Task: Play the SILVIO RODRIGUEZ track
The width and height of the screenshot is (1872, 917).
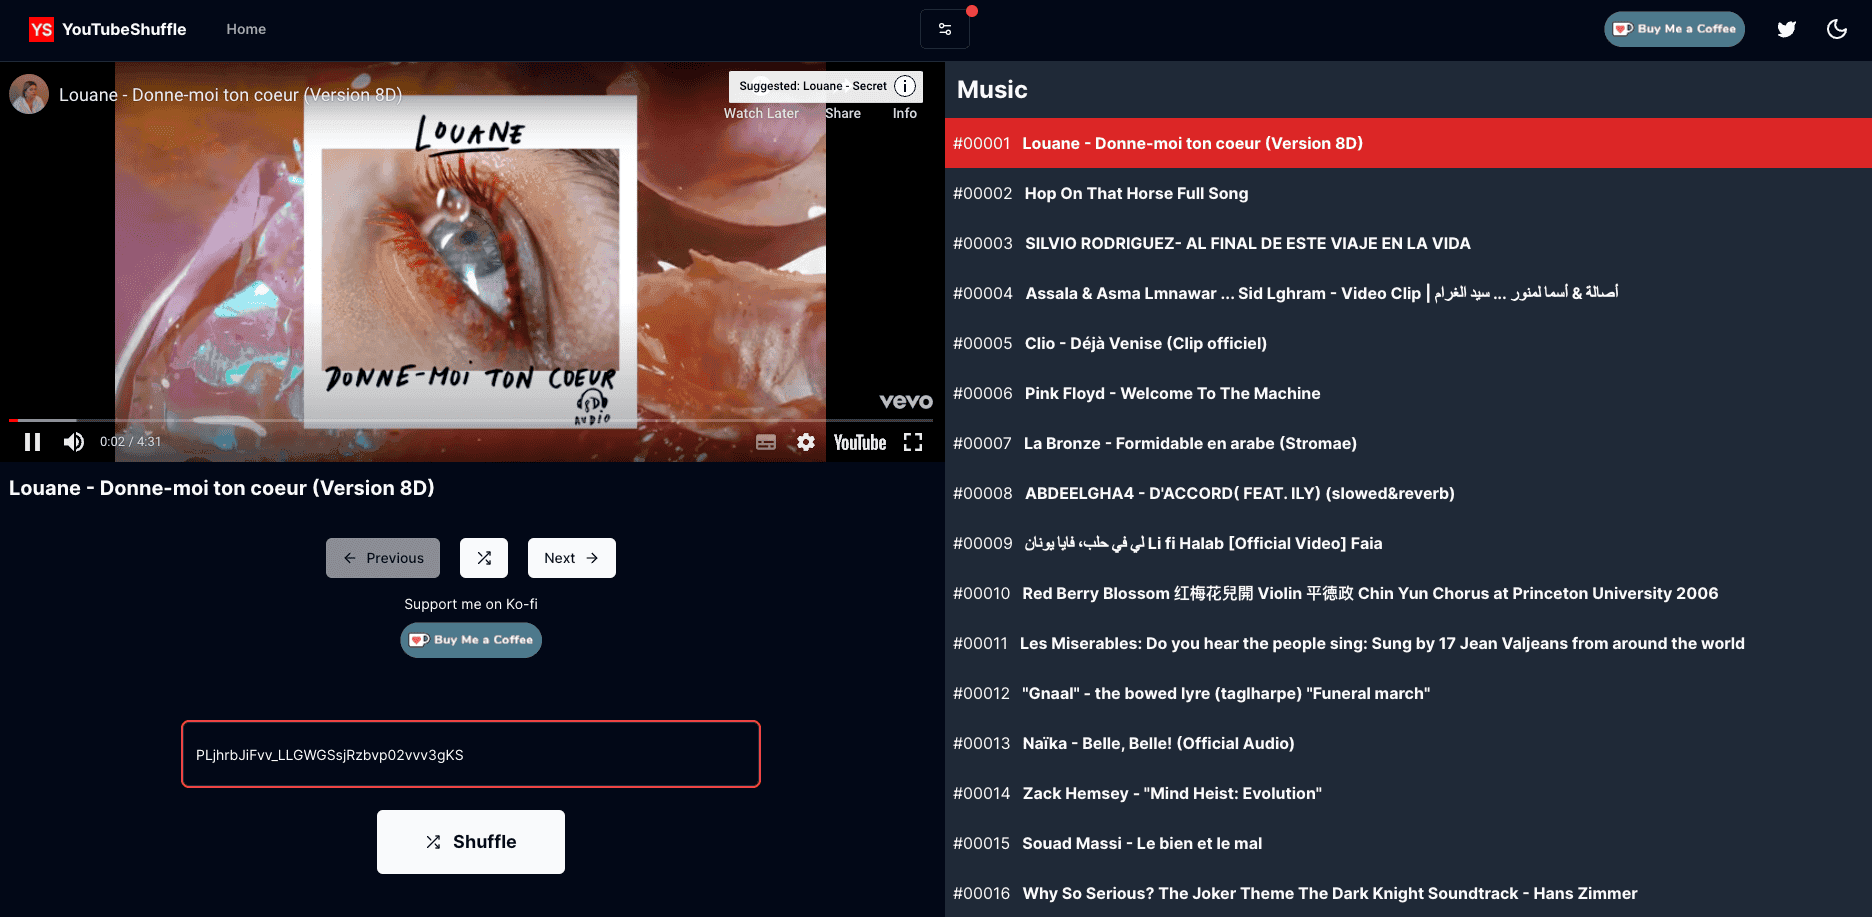Action: coord(1408,243)
